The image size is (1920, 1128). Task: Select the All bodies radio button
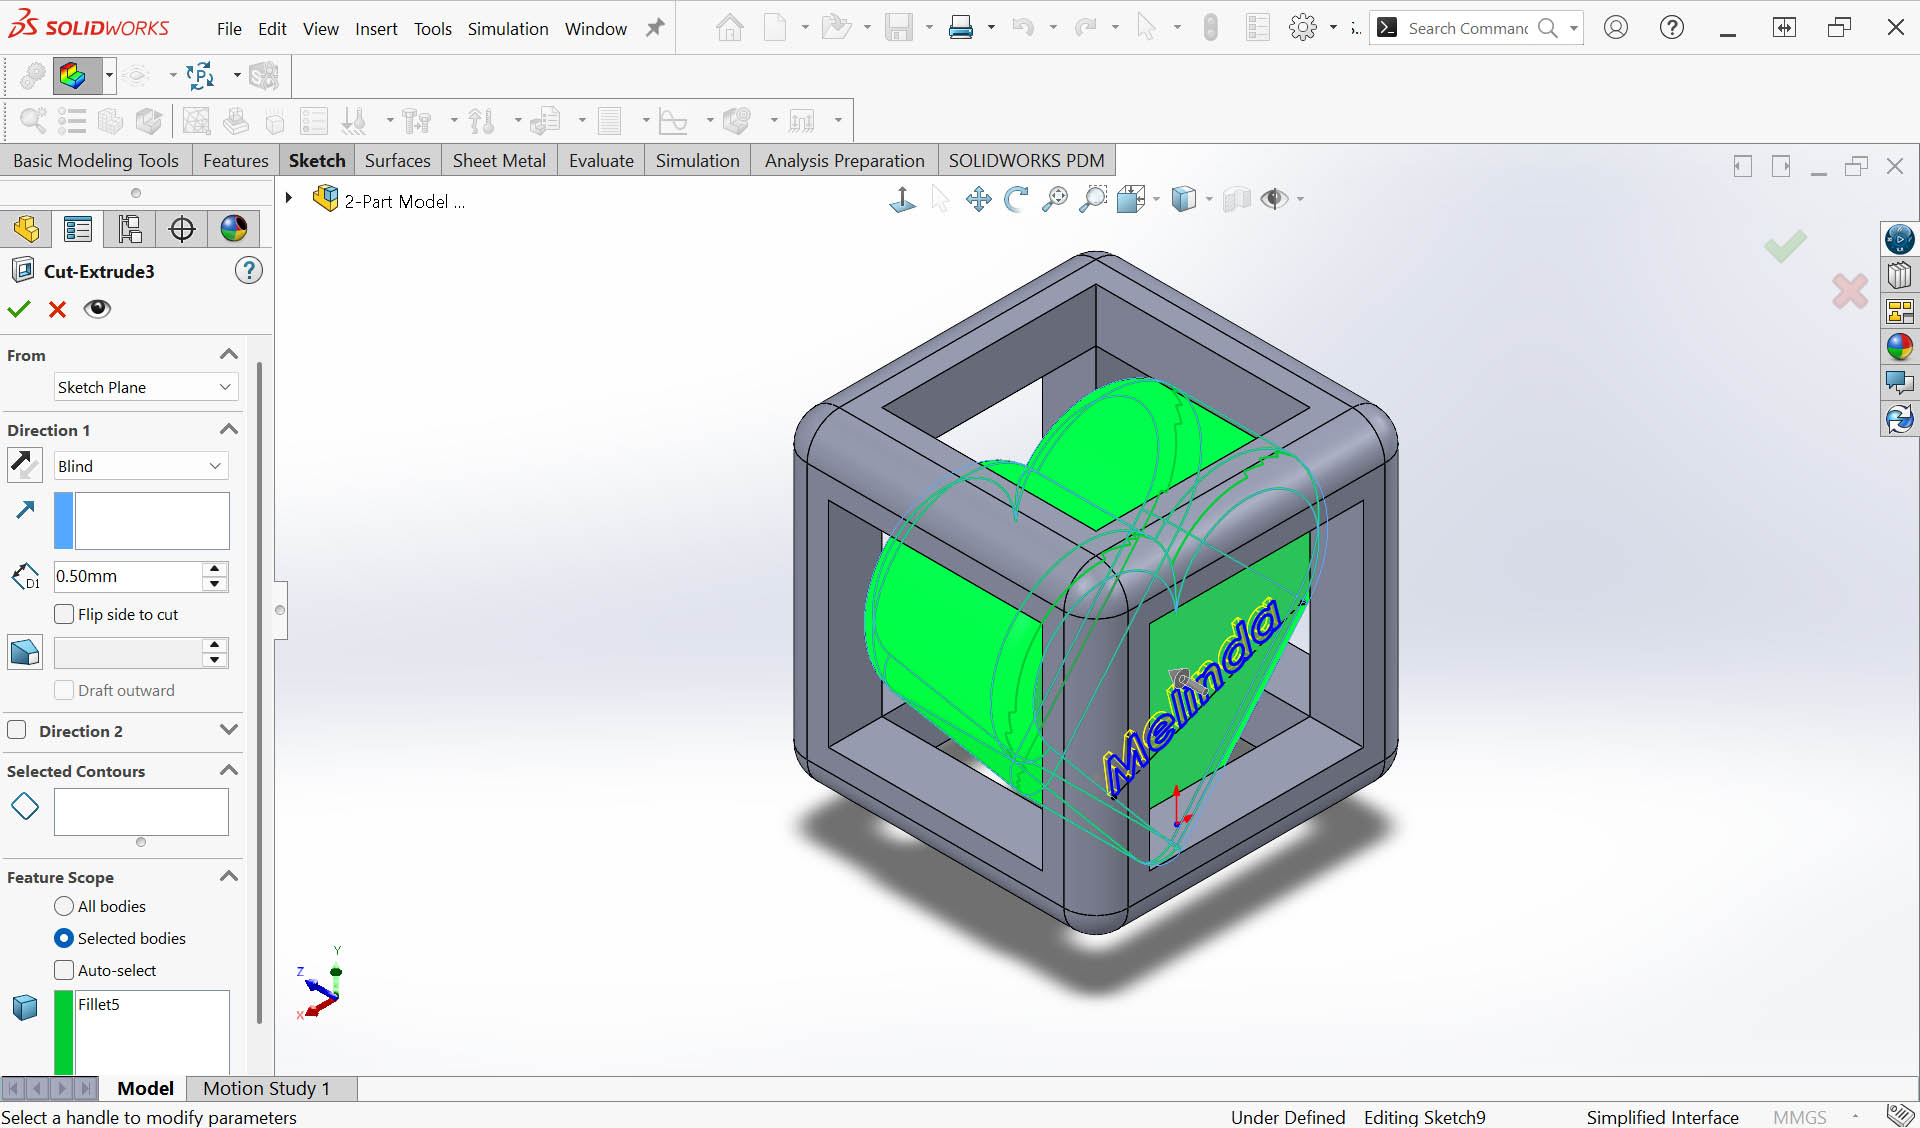coord(65,906)
